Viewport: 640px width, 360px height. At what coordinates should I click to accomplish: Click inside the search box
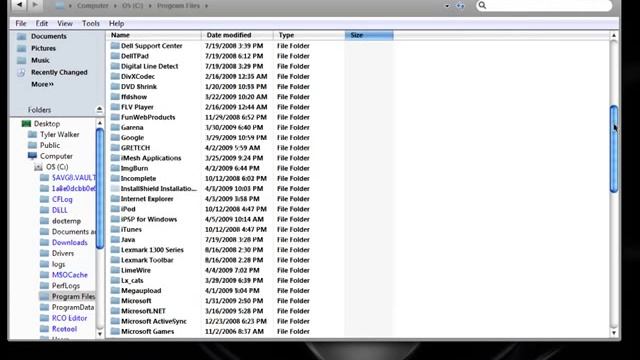tap(544, 5)
